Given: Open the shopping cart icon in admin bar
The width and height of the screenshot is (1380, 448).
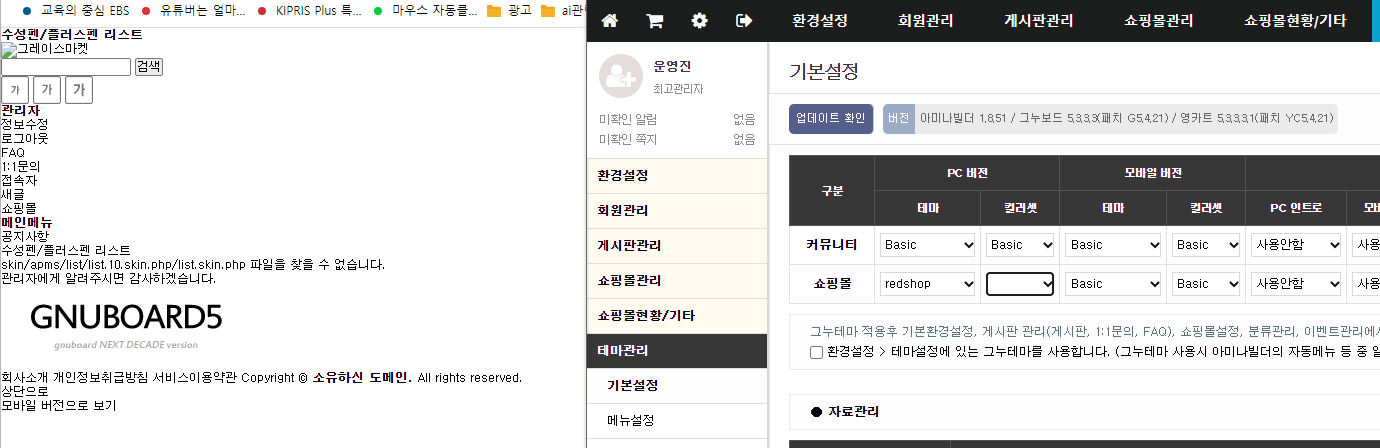Looking at the screenshot, I should [655, 21].
